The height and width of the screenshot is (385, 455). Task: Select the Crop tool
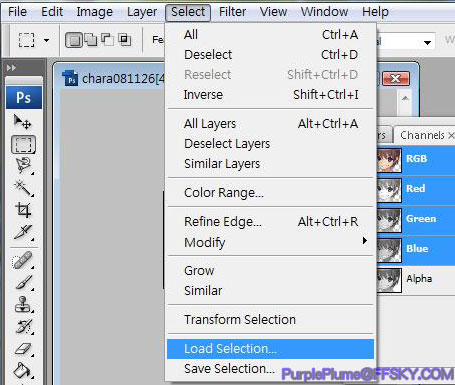pyautogui.click(x=23, y=210)
